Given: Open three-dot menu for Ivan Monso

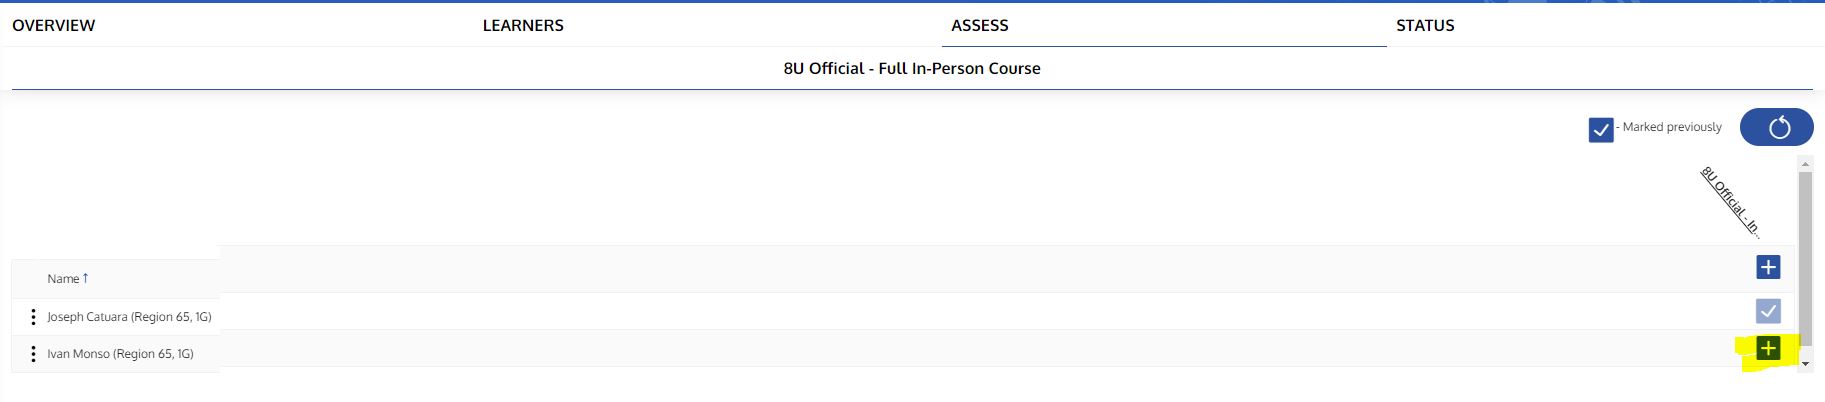Looking at the screenshot, I should click(x=33, y=354).
